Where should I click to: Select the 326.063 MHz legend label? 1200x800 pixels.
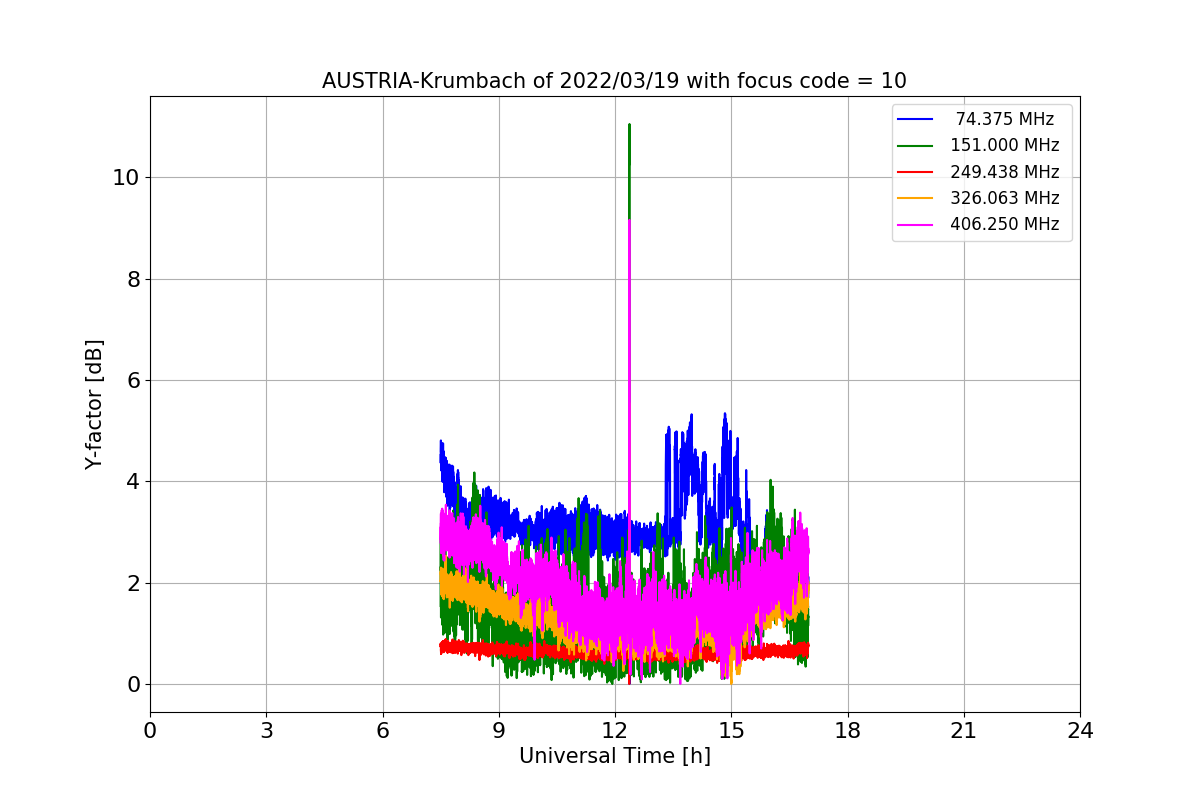tap(1005, 198)
